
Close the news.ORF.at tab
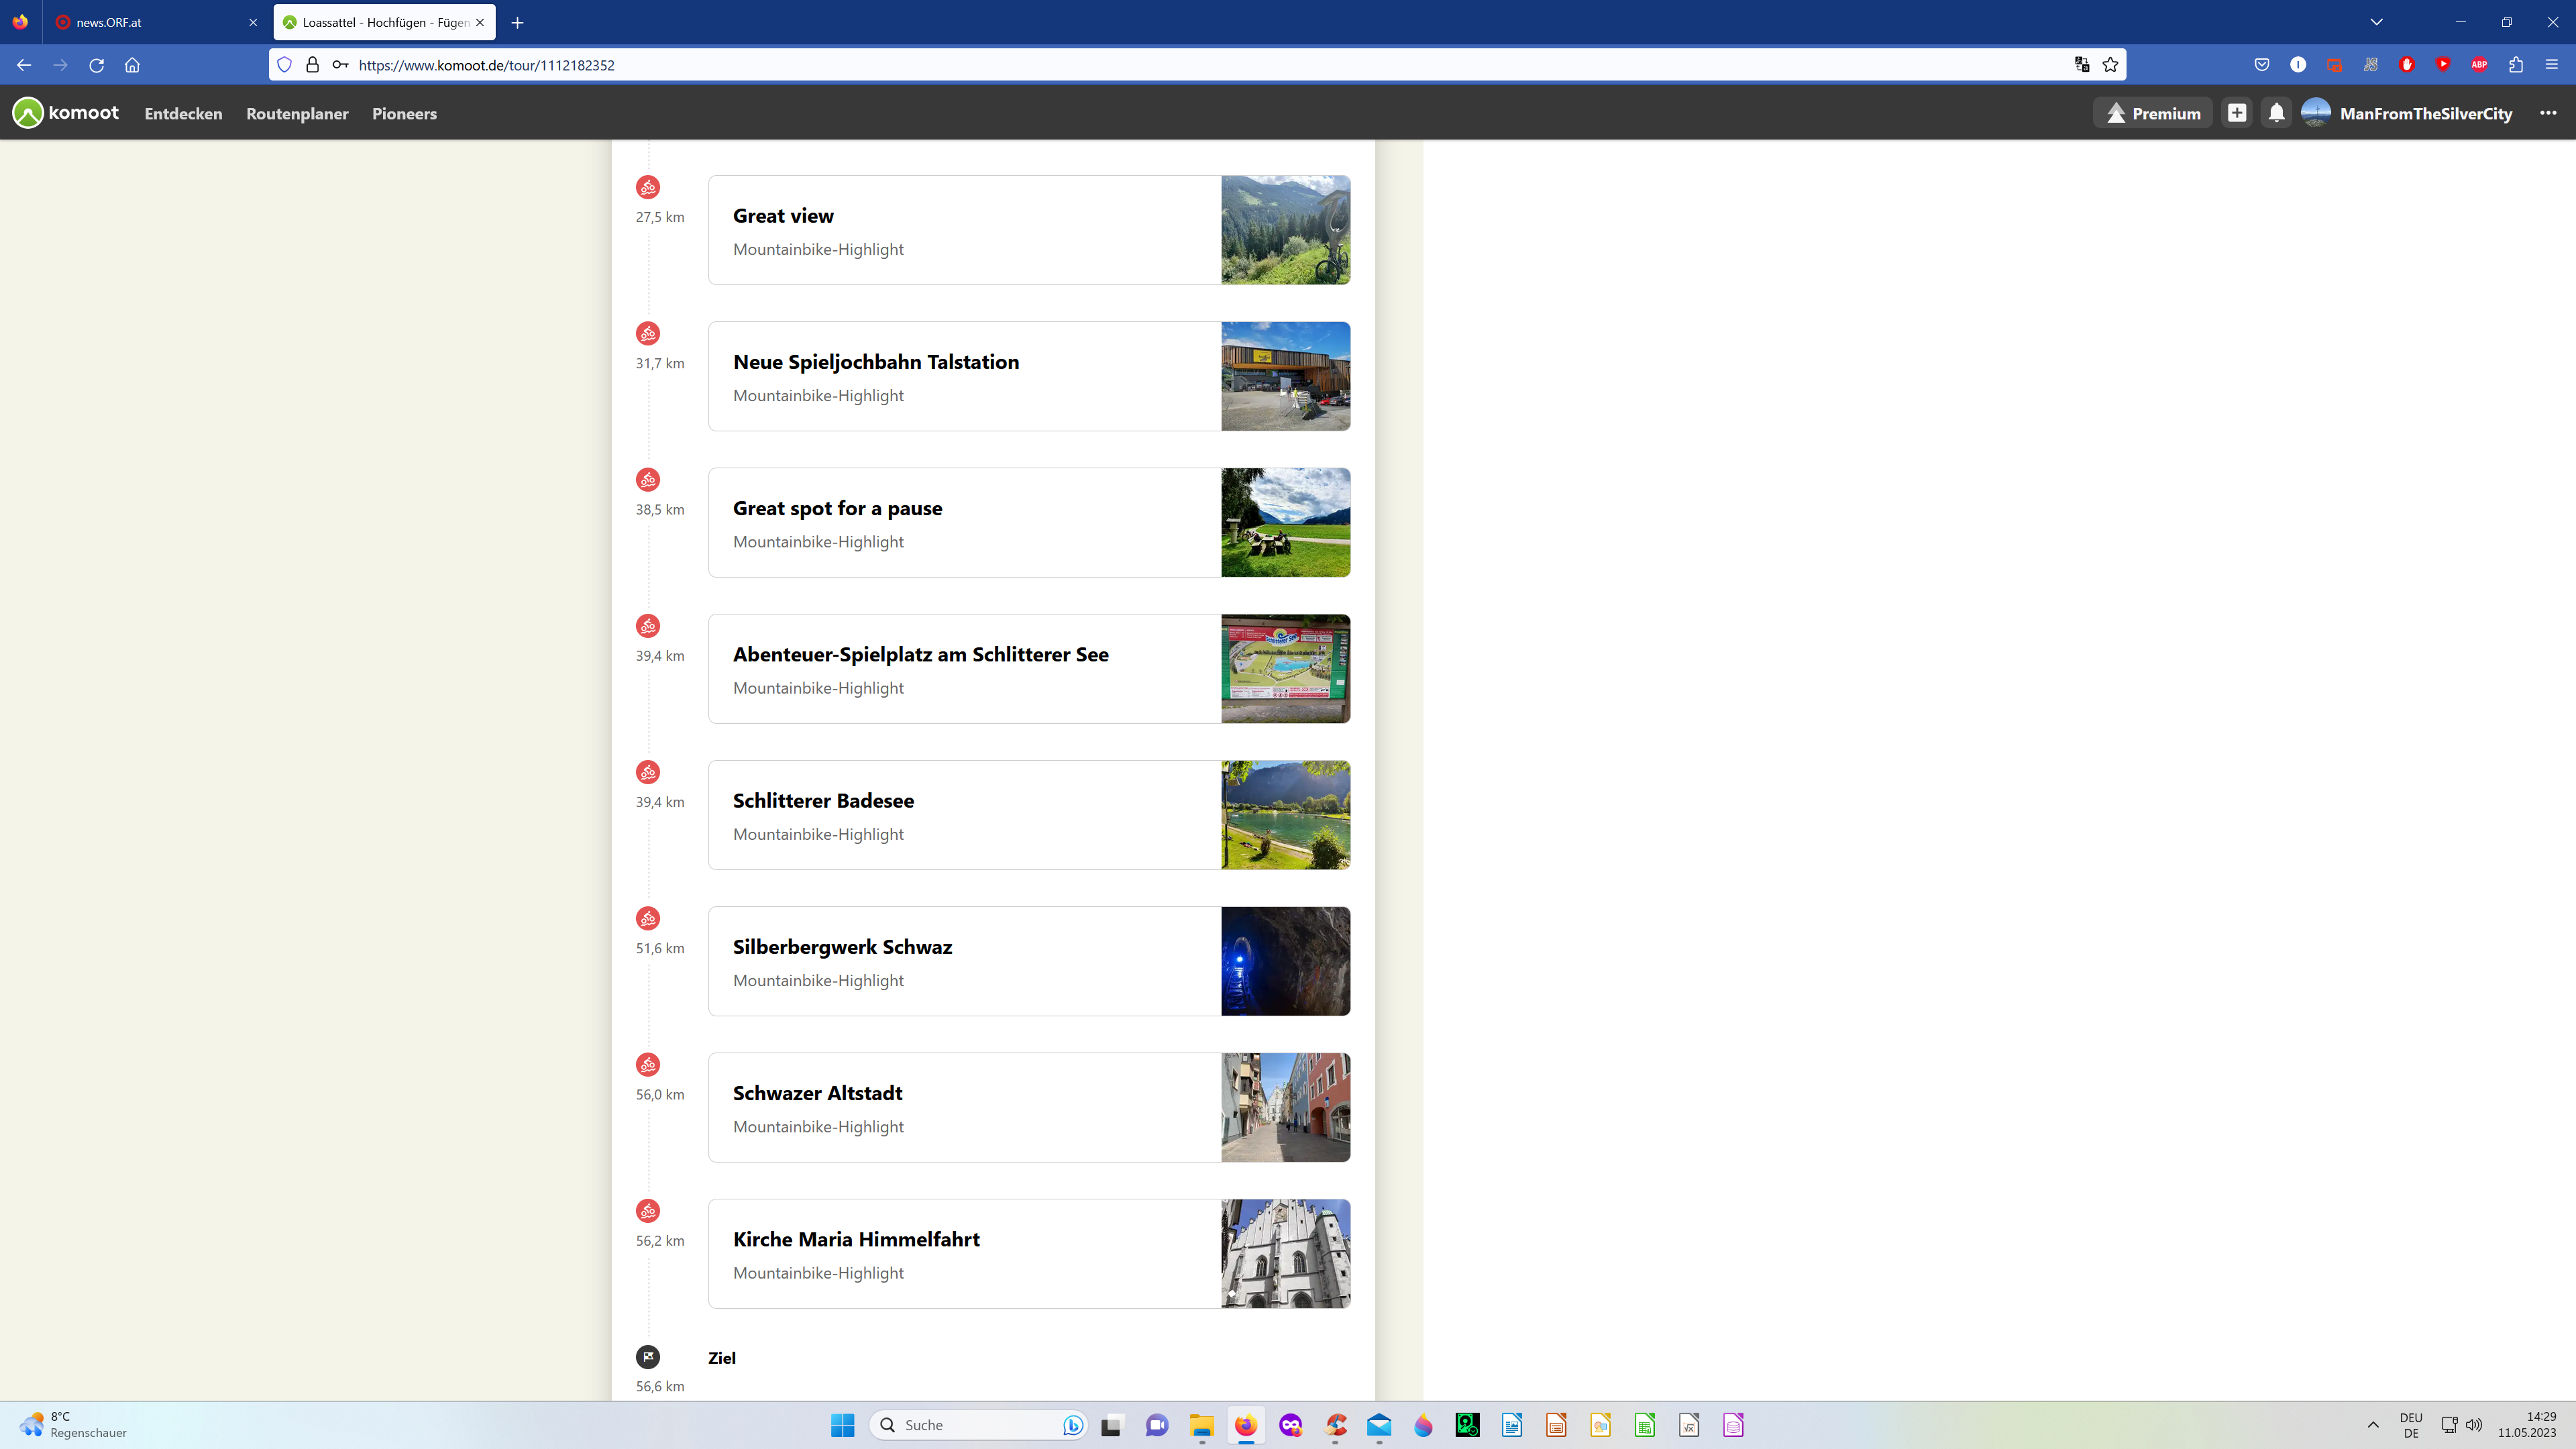pyautogui.click(x=253, y=22)
